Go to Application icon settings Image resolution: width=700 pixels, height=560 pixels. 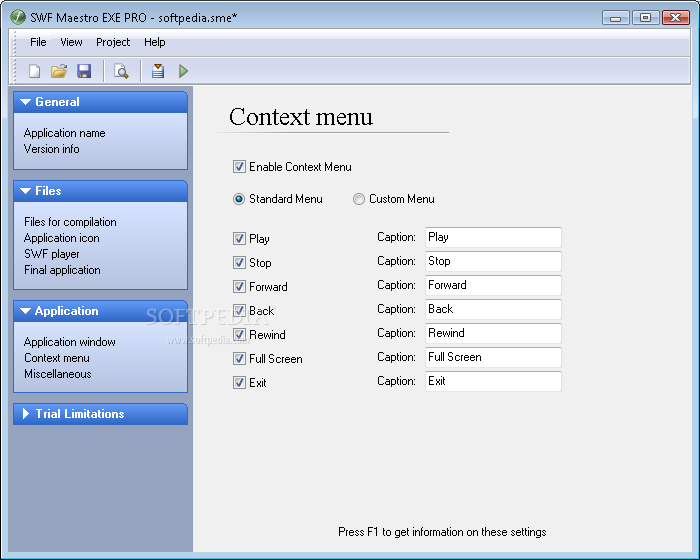[x=62, y=238]
